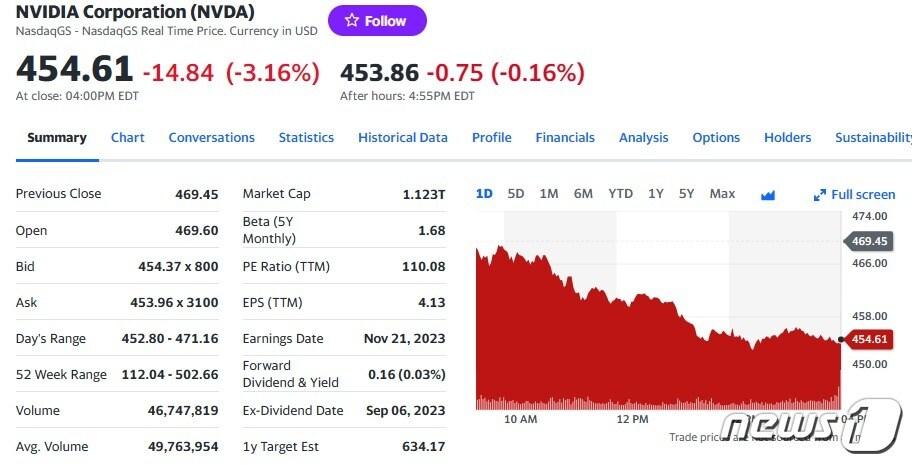Show 5Y chart range
912x465 pixels.
687,194
